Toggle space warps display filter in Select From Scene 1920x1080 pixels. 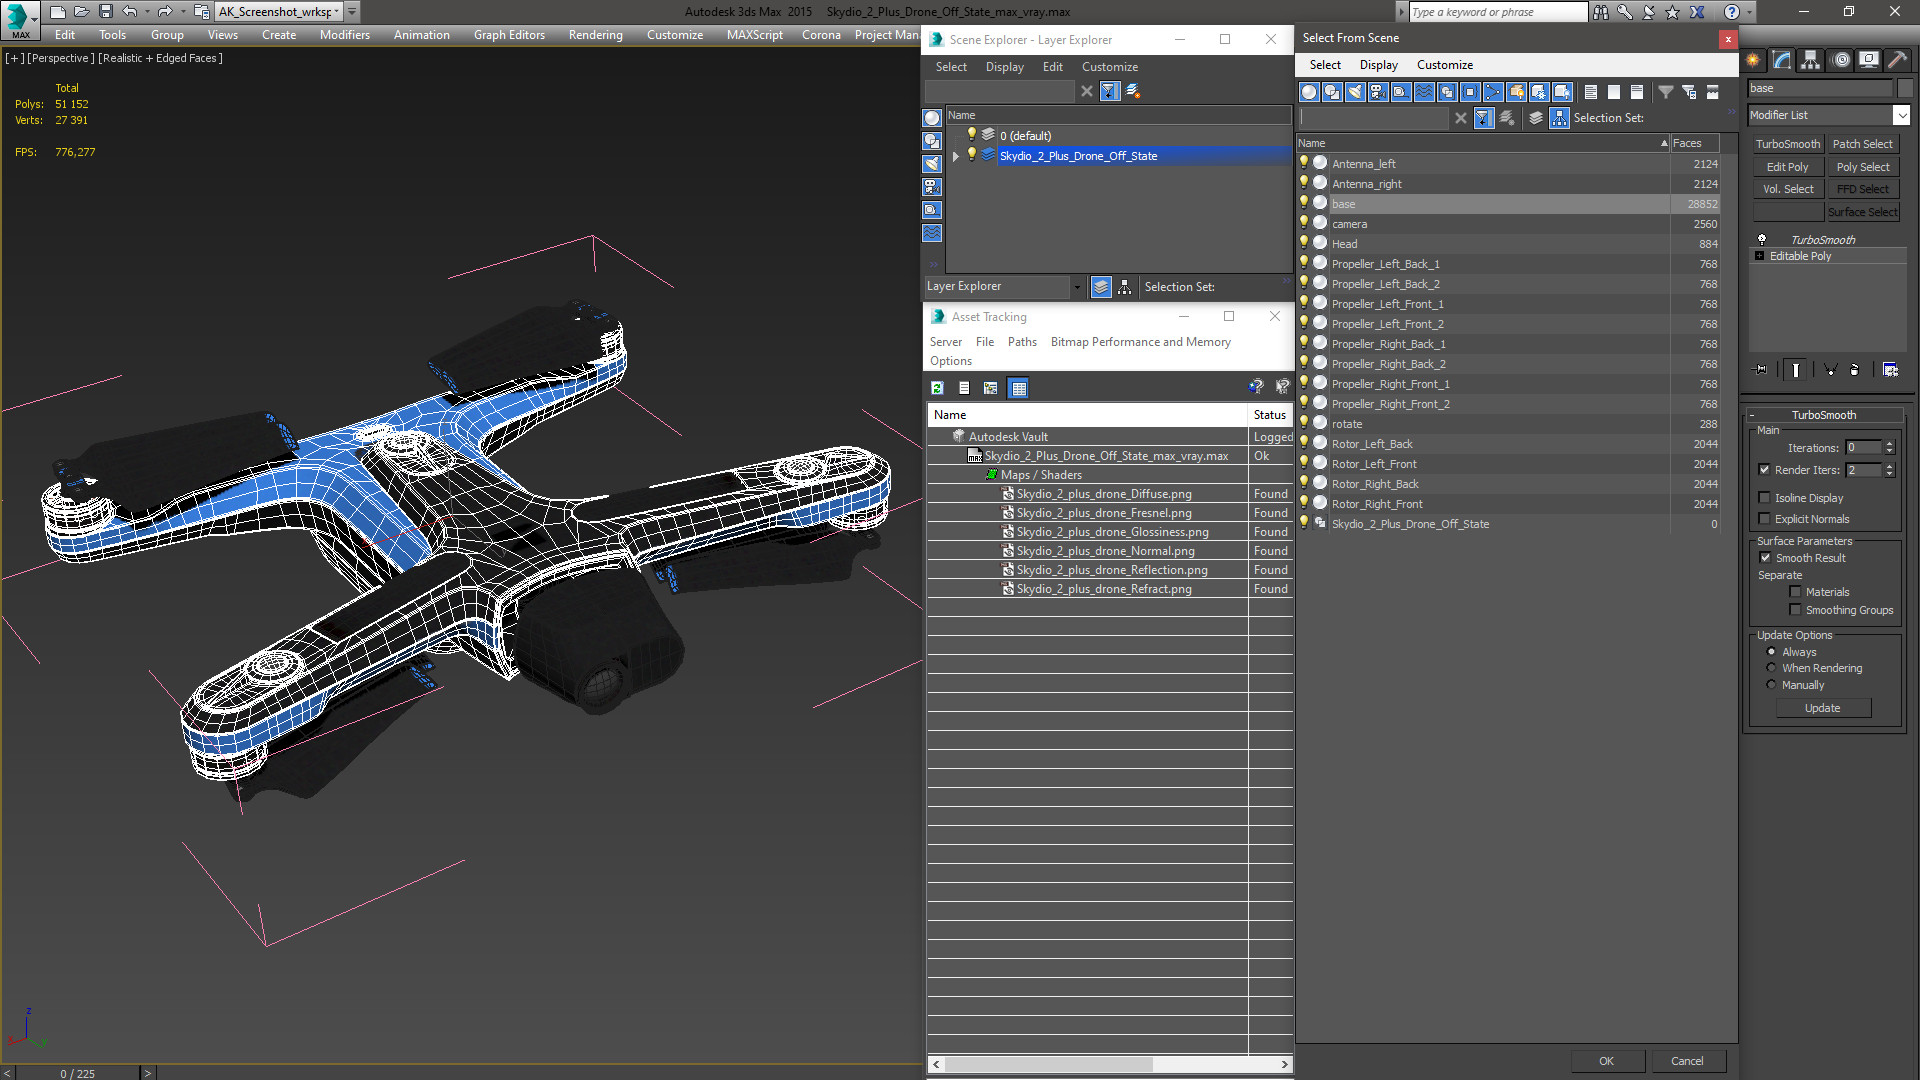pos(1424,92)
